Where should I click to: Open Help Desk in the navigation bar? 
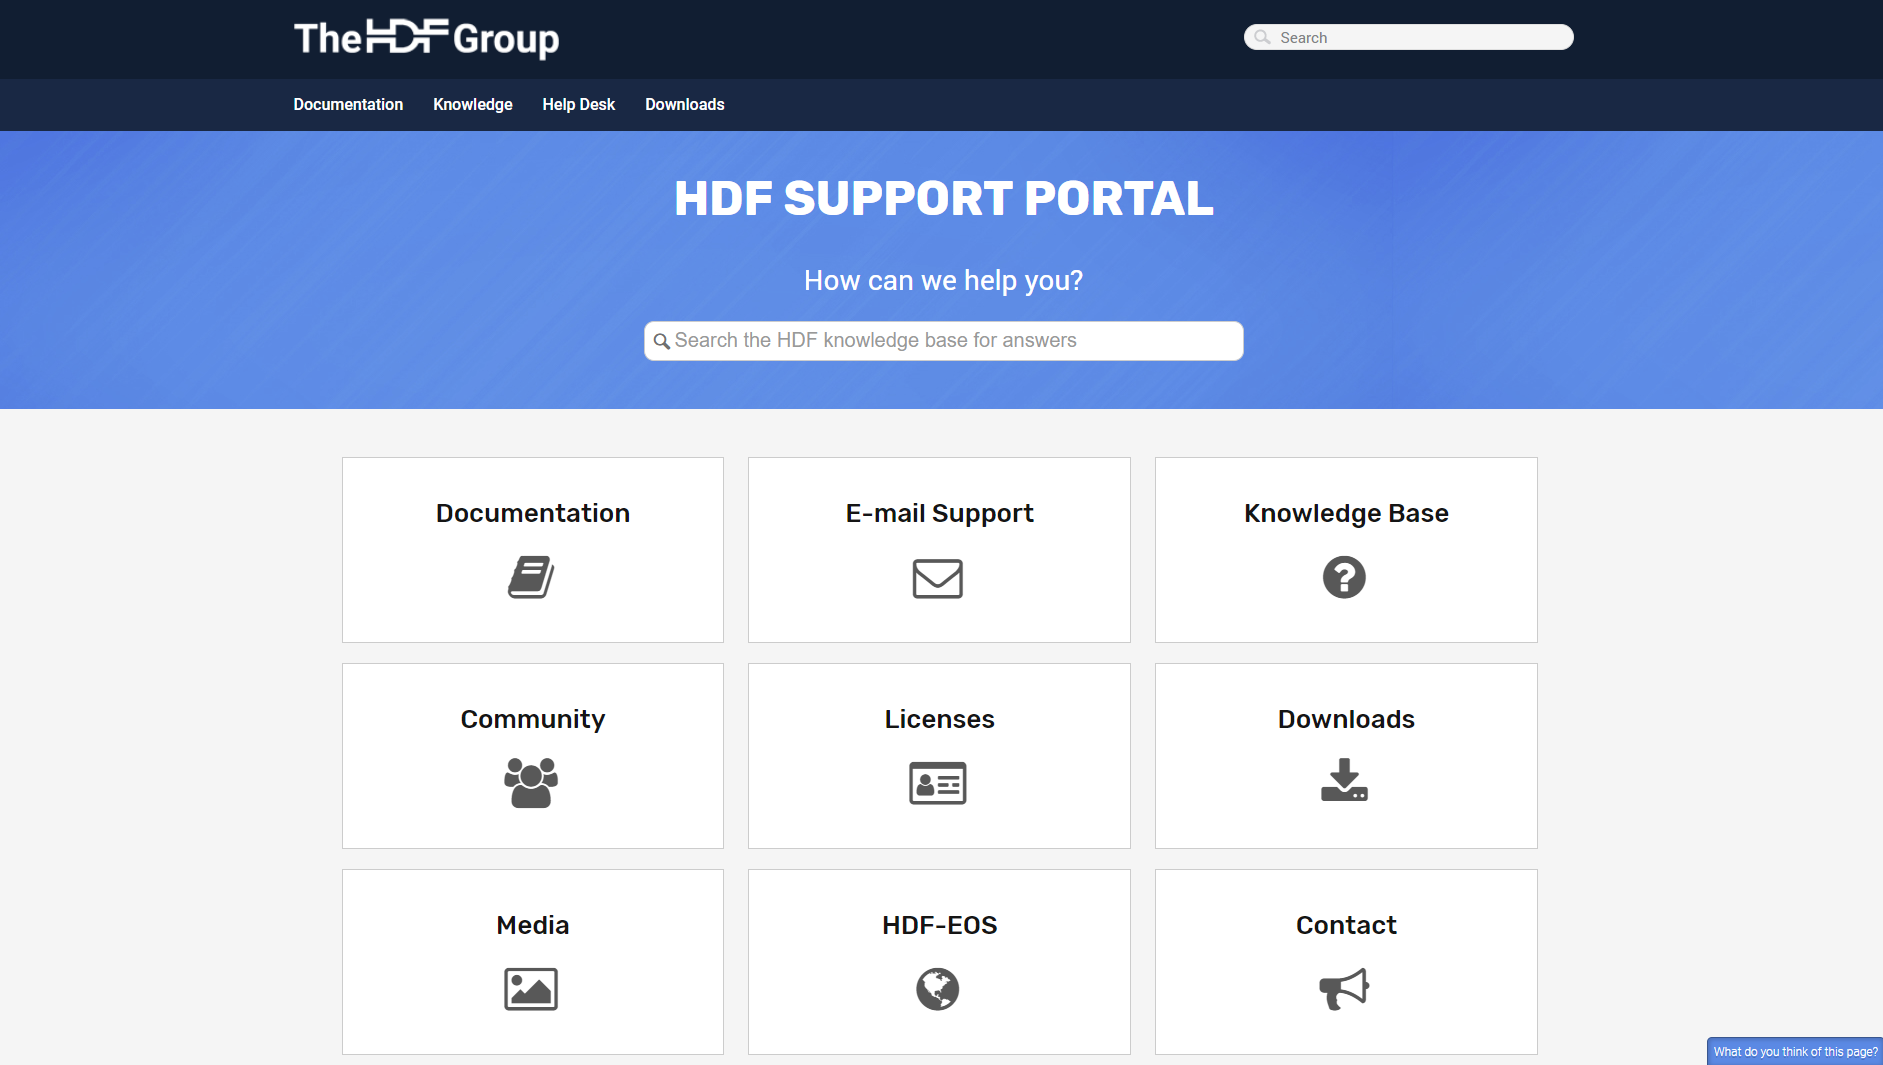[x=579, y=104]
